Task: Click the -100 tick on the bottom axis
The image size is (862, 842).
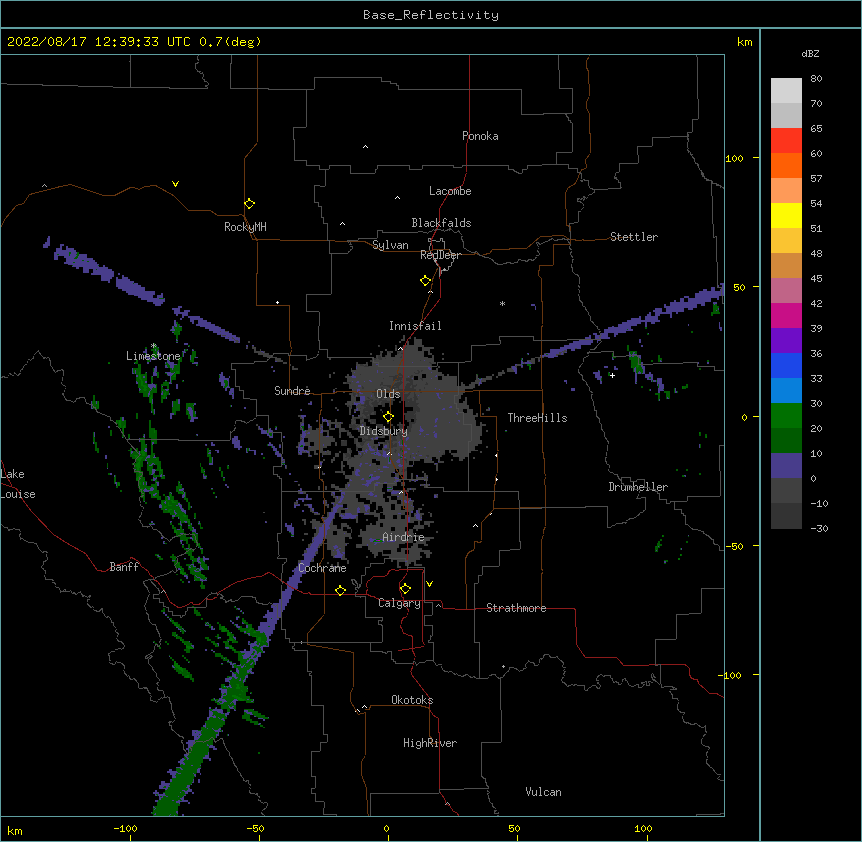Action: 125,828
